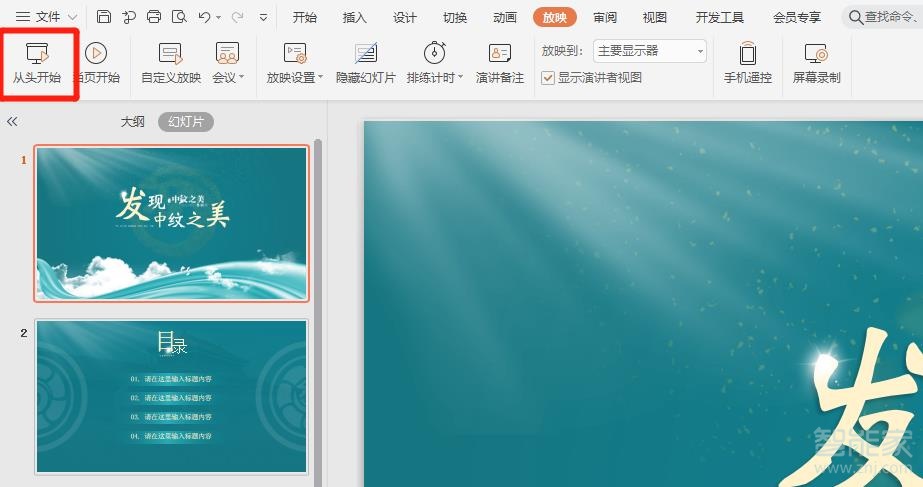Click the undo arrow icon
The height and width of the screenshot is (487, 923).
pos(204,17)
